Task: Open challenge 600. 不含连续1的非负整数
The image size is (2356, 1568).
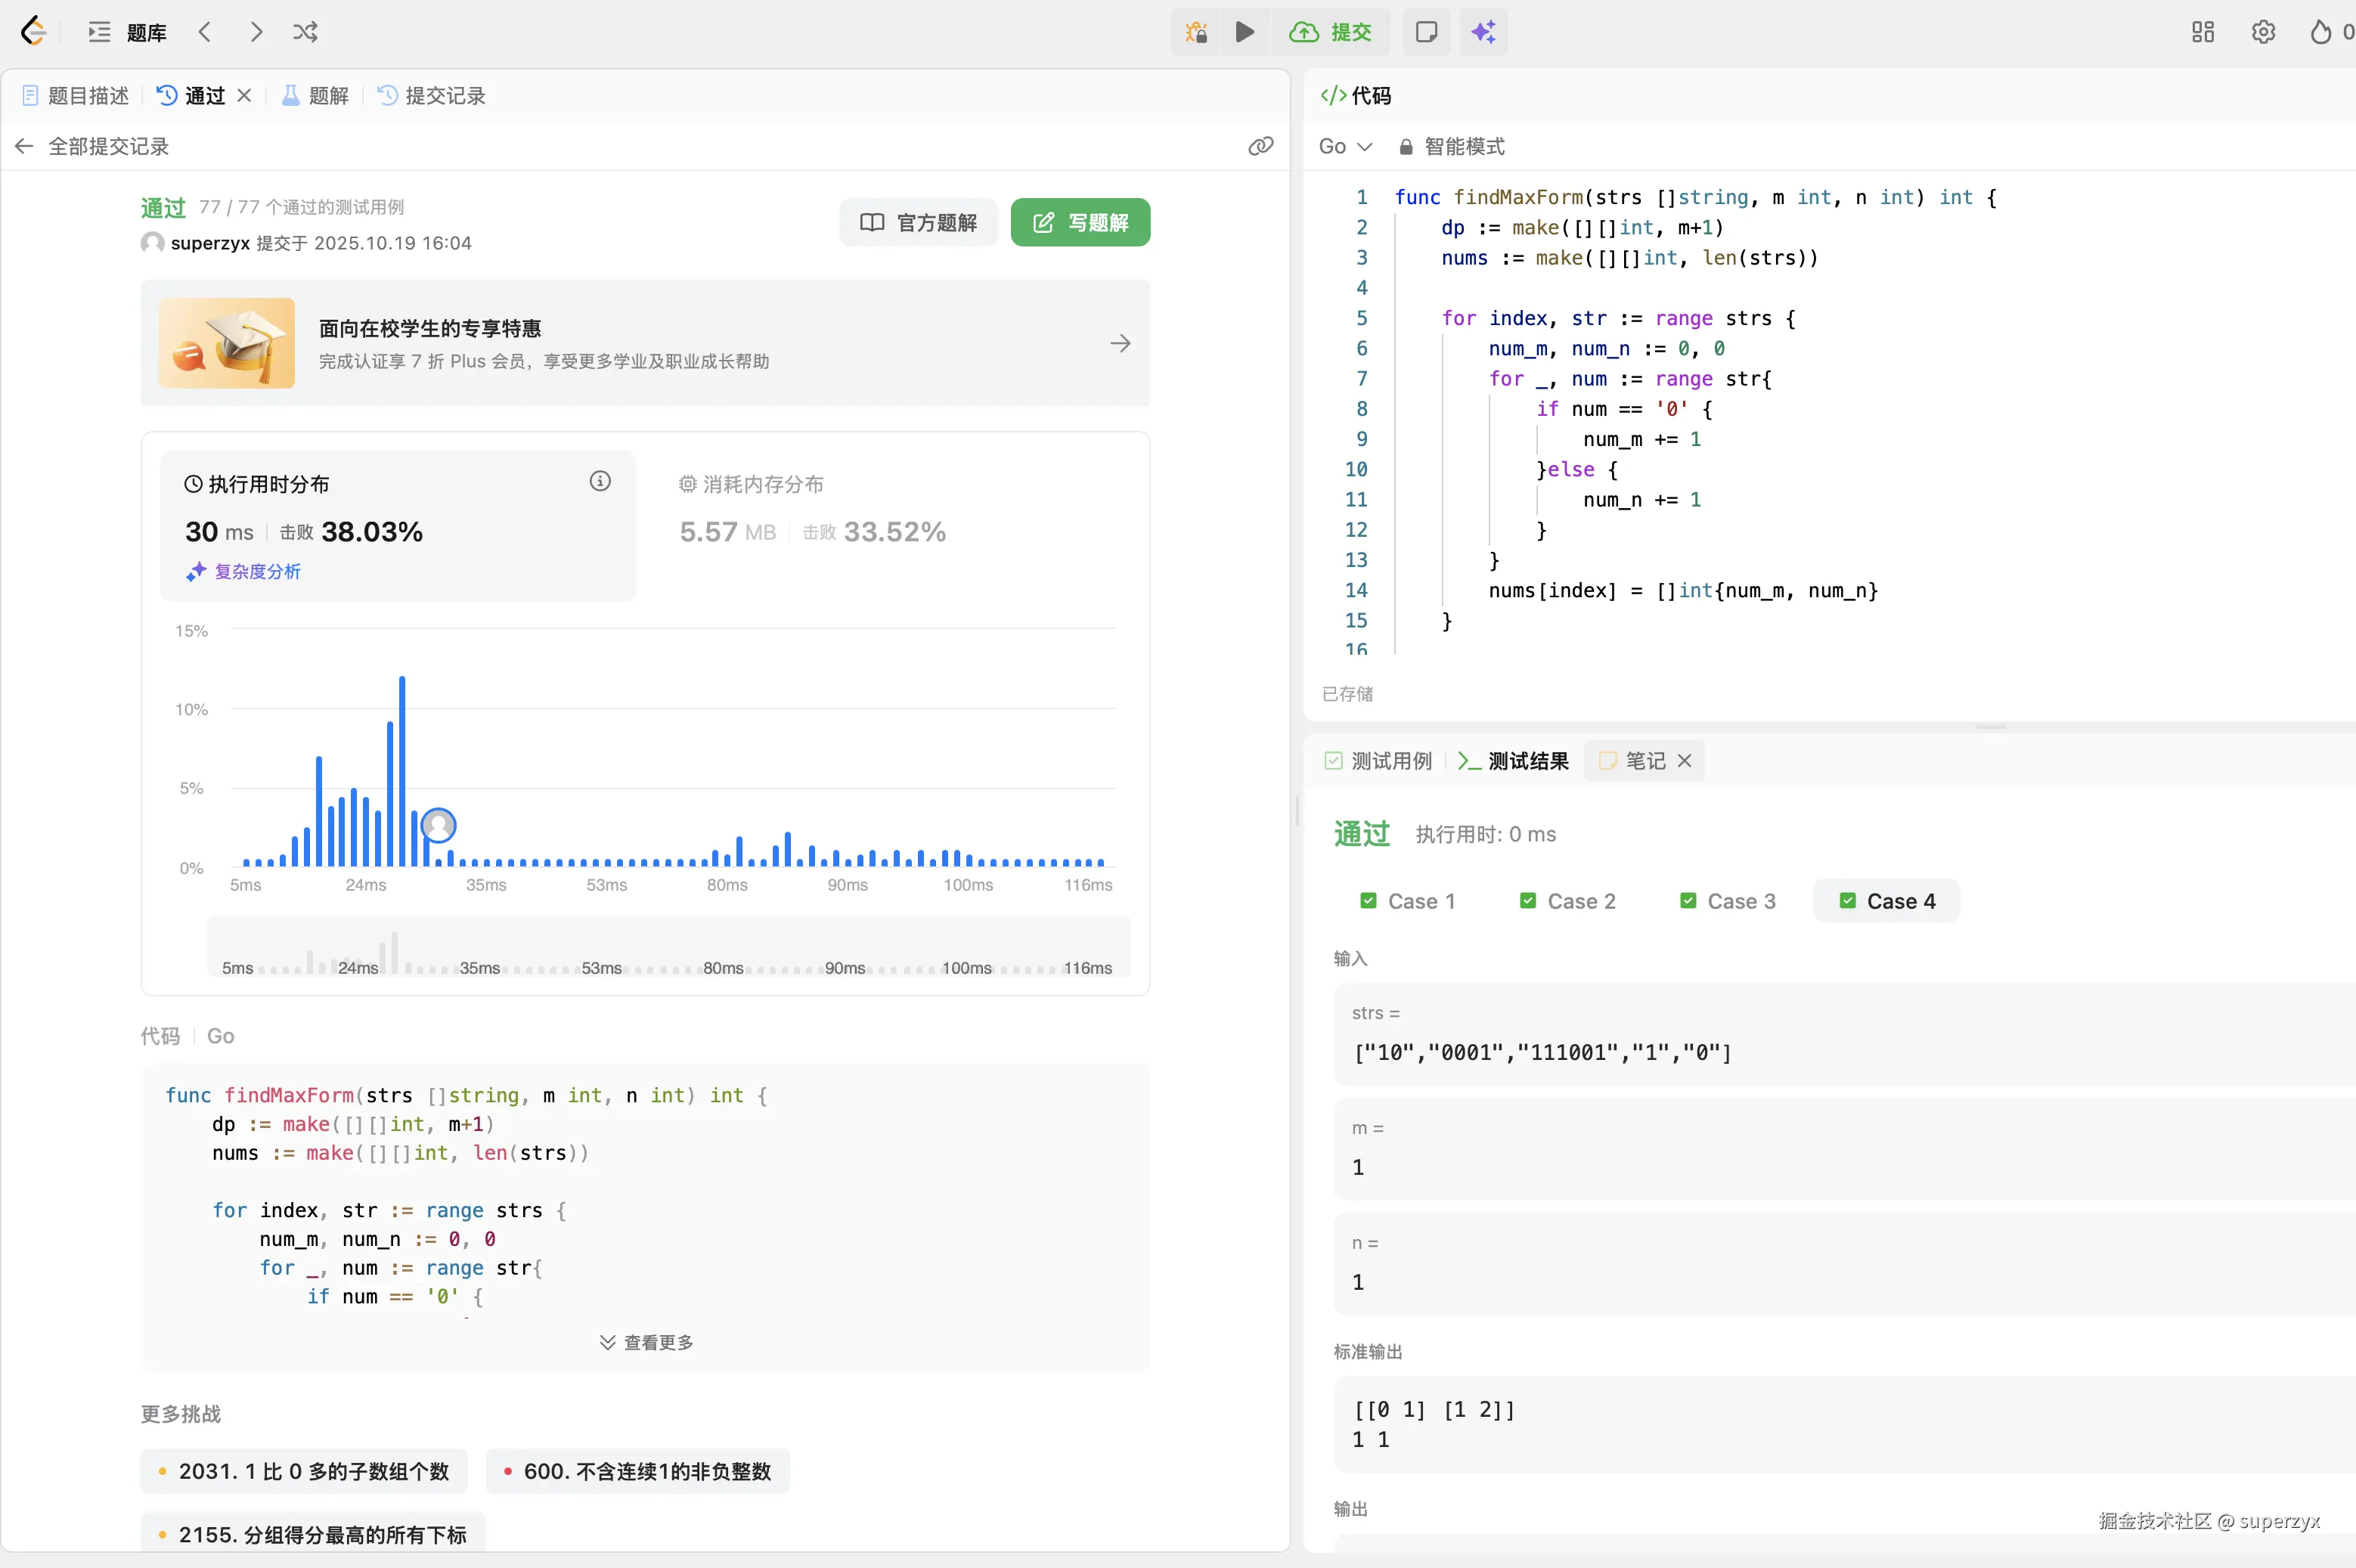Action: [x=638, y=1471]
